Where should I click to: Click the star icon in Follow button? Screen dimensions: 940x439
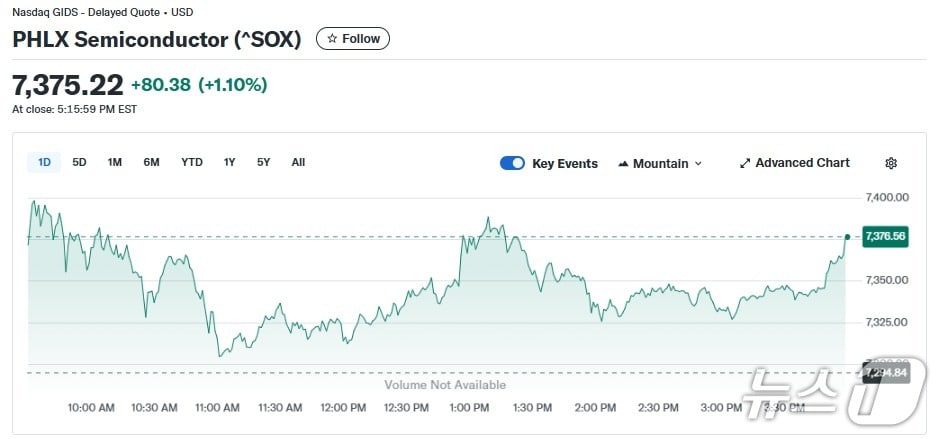(x=332, y=39)
